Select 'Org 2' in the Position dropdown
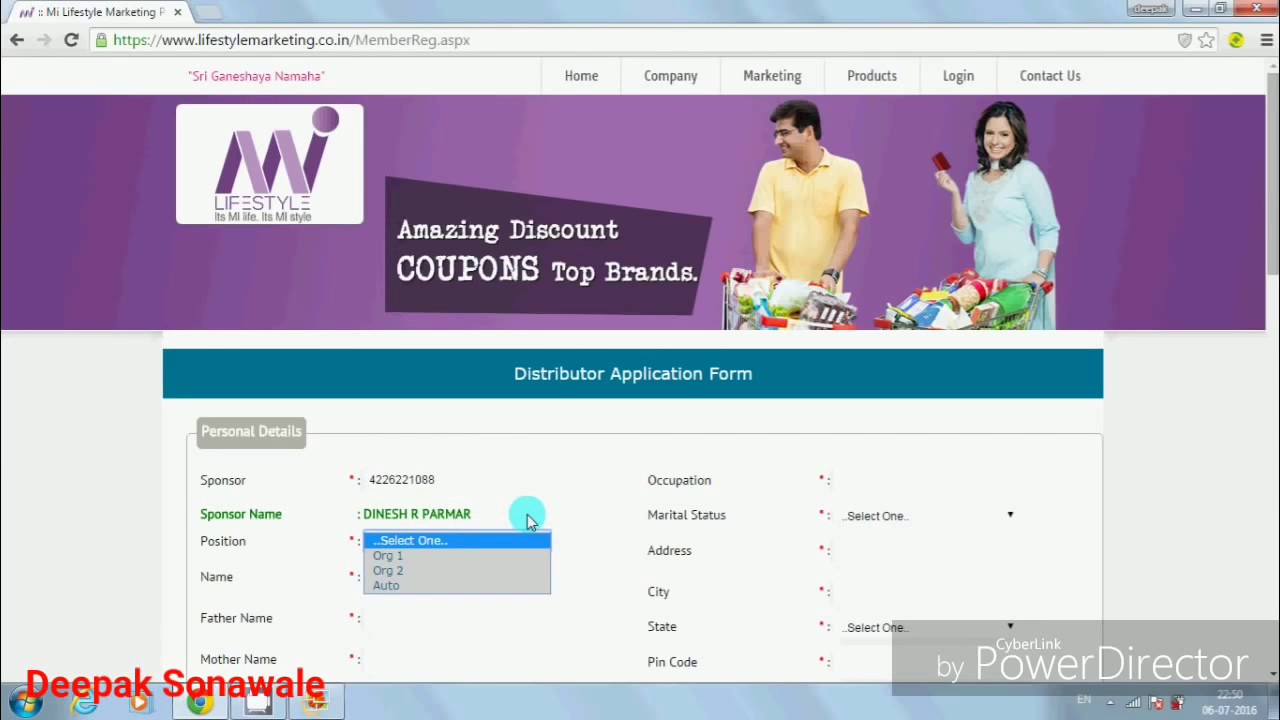 coord(457,571)
